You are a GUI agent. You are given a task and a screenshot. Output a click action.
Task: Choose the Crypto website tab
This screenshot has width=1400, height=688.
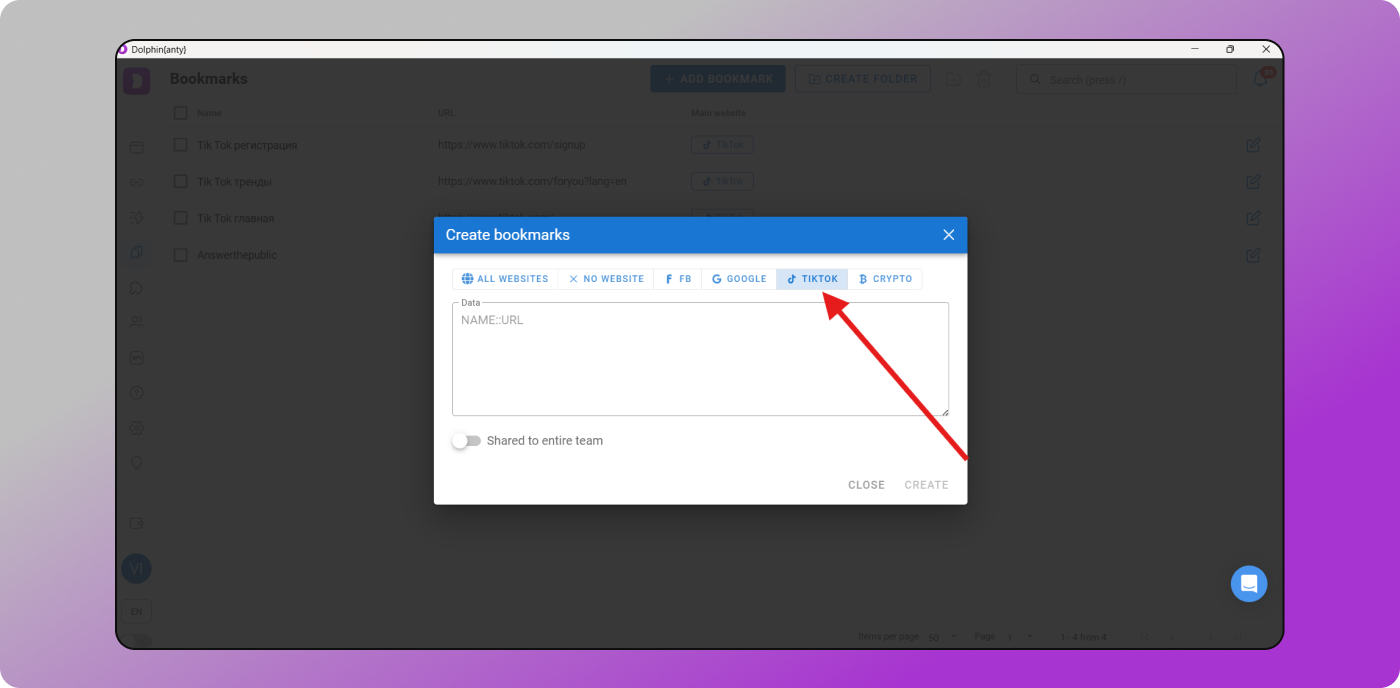pyautogui.click(x=885, y=279)
